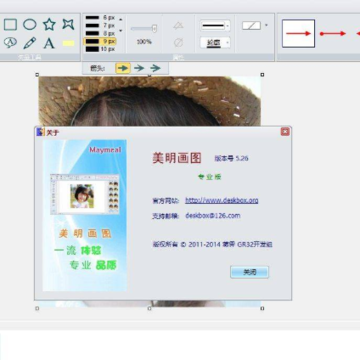Select the plain red arrow preset
This screenshot has height=360, width=360.
click(x=298, y=33)
